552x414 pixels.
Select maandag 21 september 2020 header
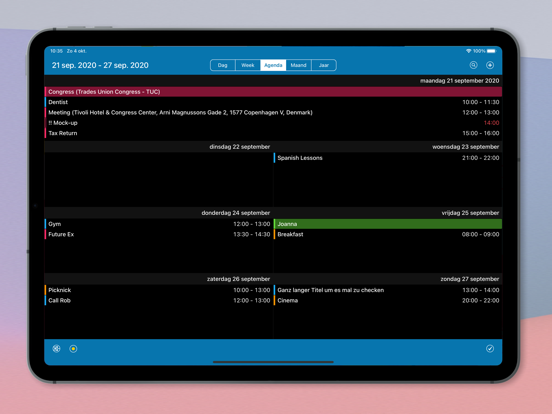point(459,81)
